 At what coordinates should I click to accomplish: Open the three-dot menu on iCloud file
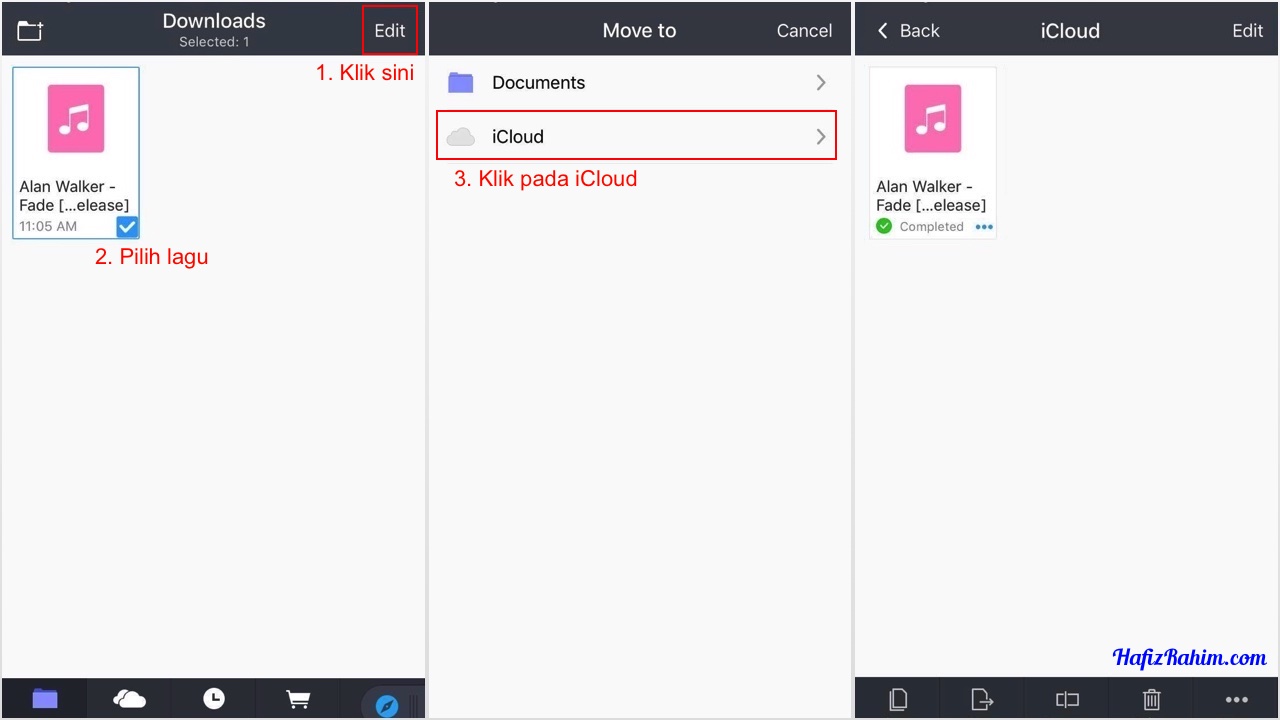(984, 227)
